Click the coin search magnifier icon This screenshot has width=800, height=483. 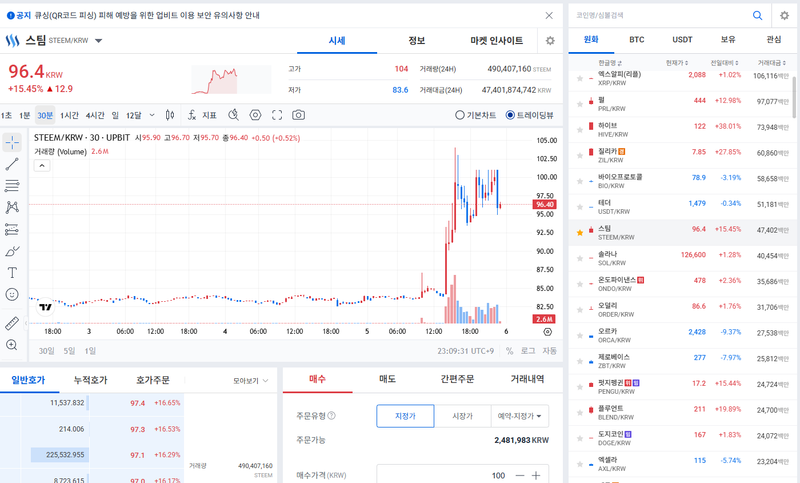pyautogui.click(x=758, y=15)
